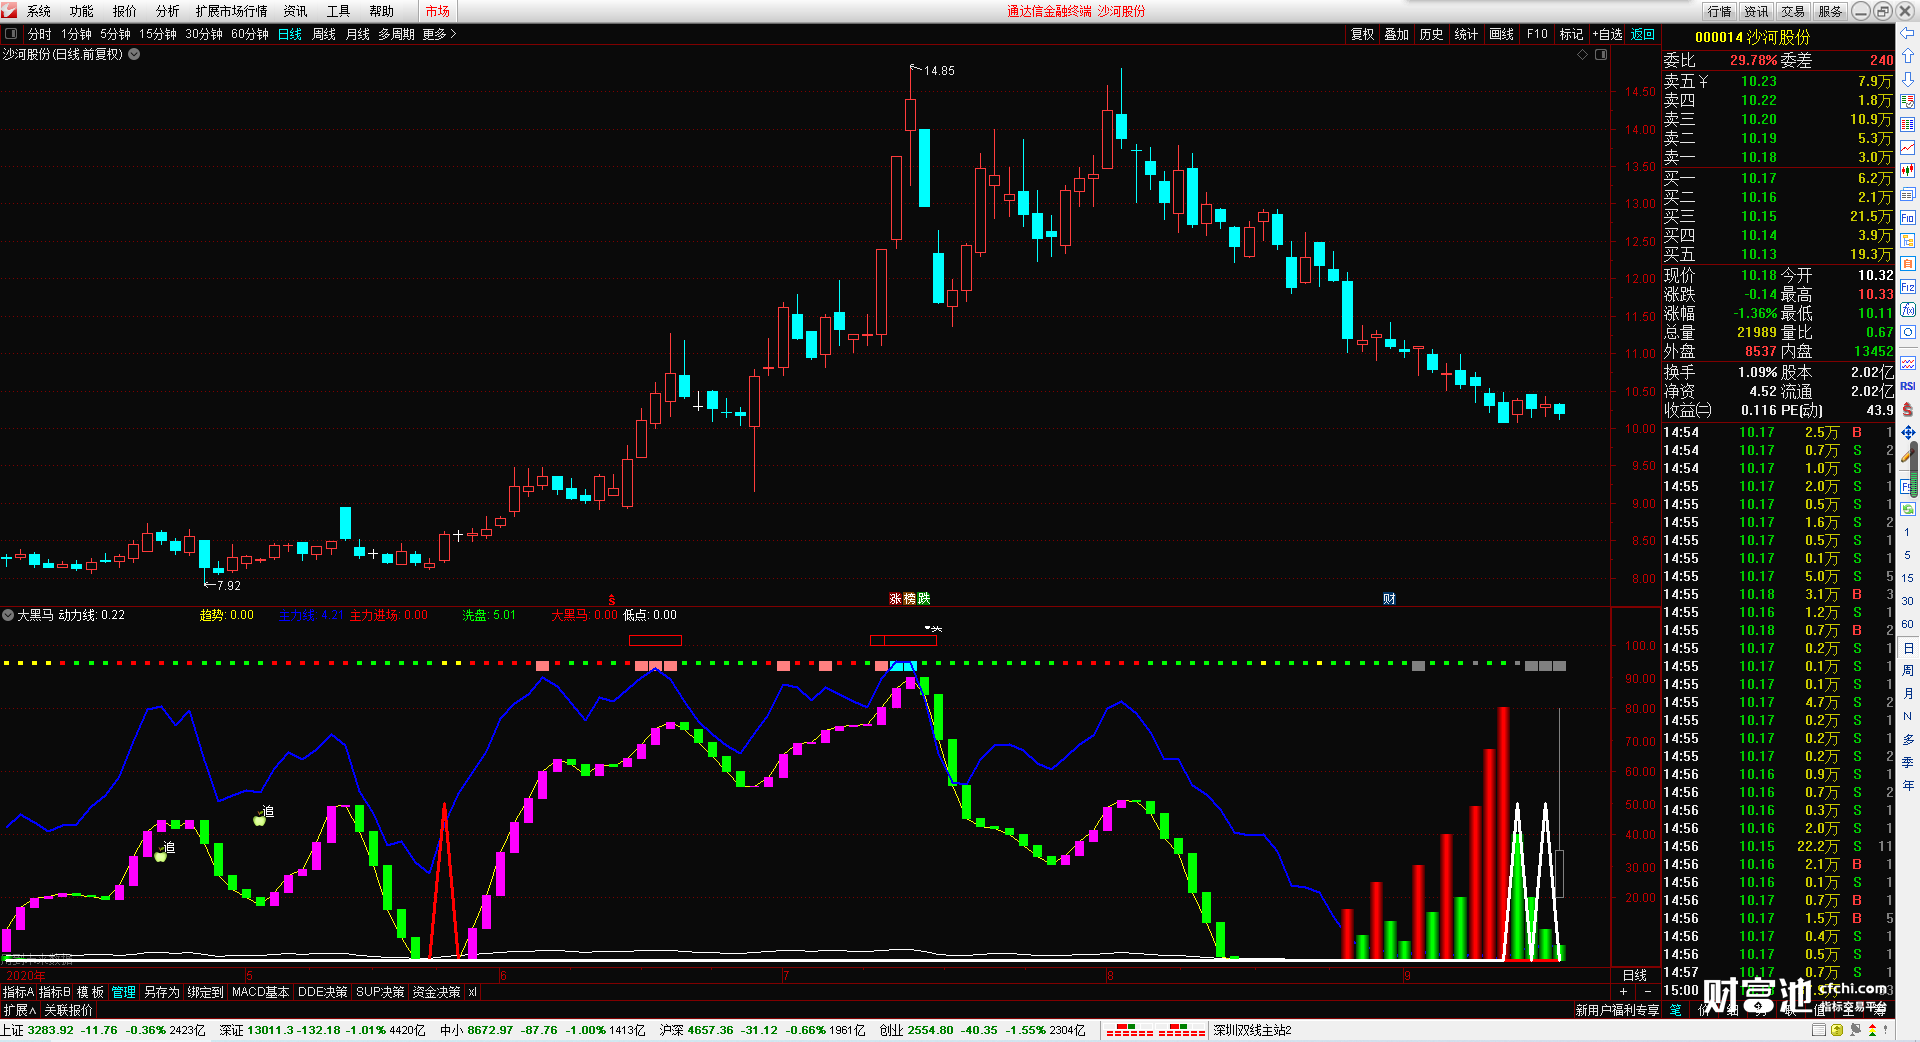Click the 返回 return link

click(1643, 34)
